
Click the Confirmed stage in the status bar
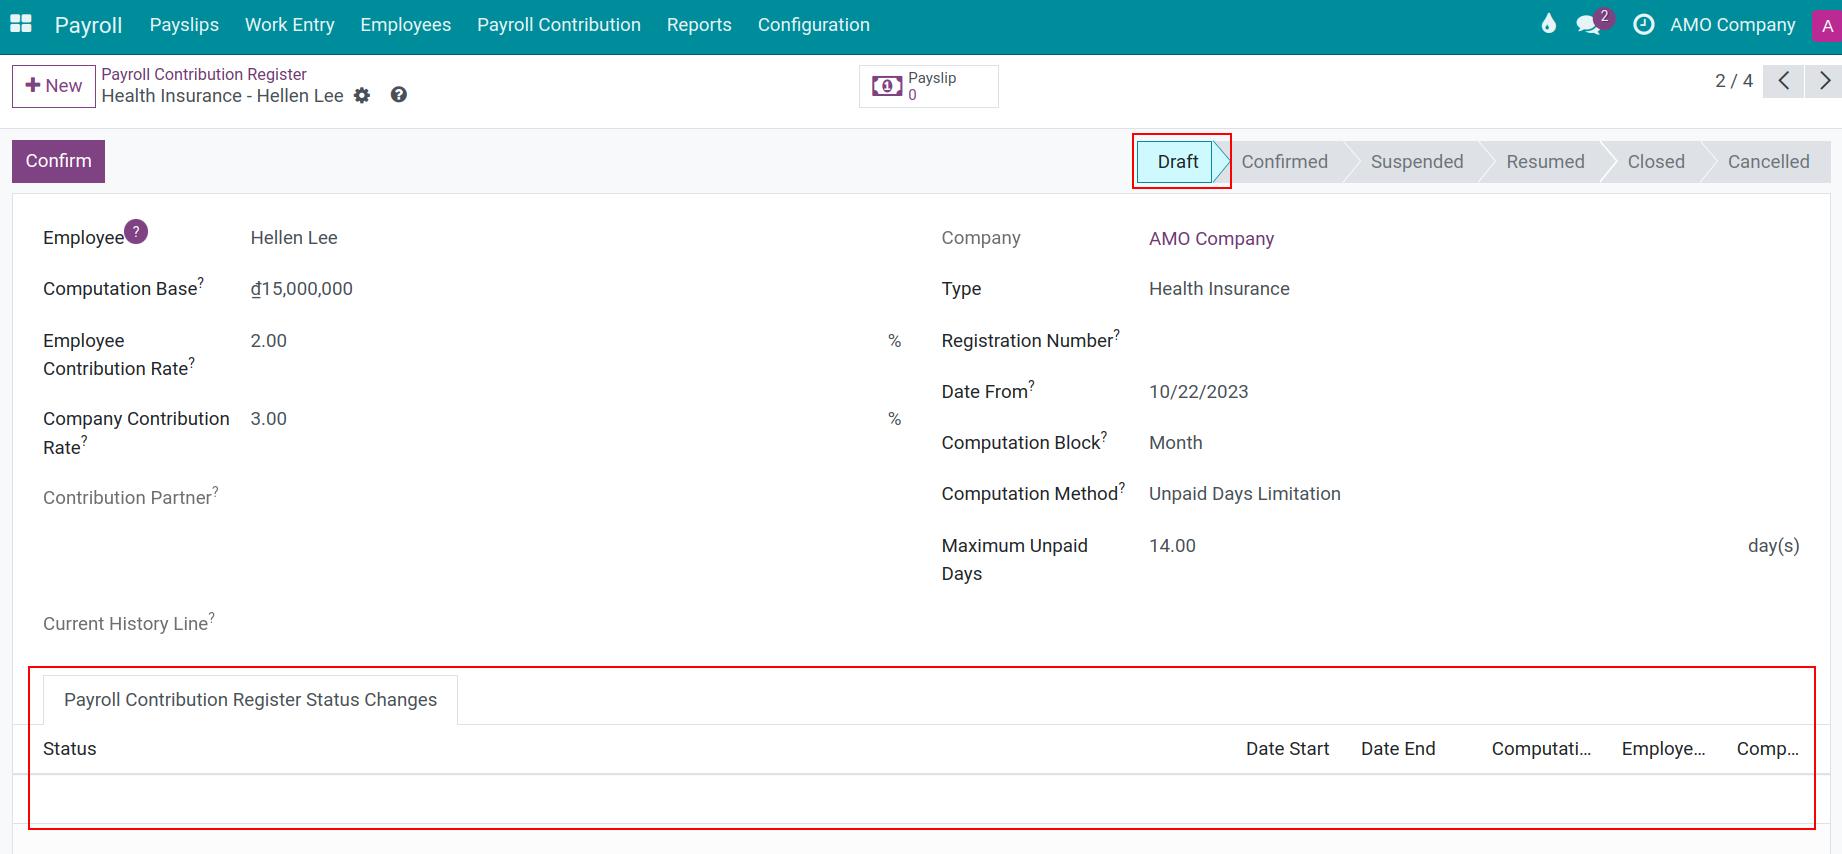point(1284,162)
